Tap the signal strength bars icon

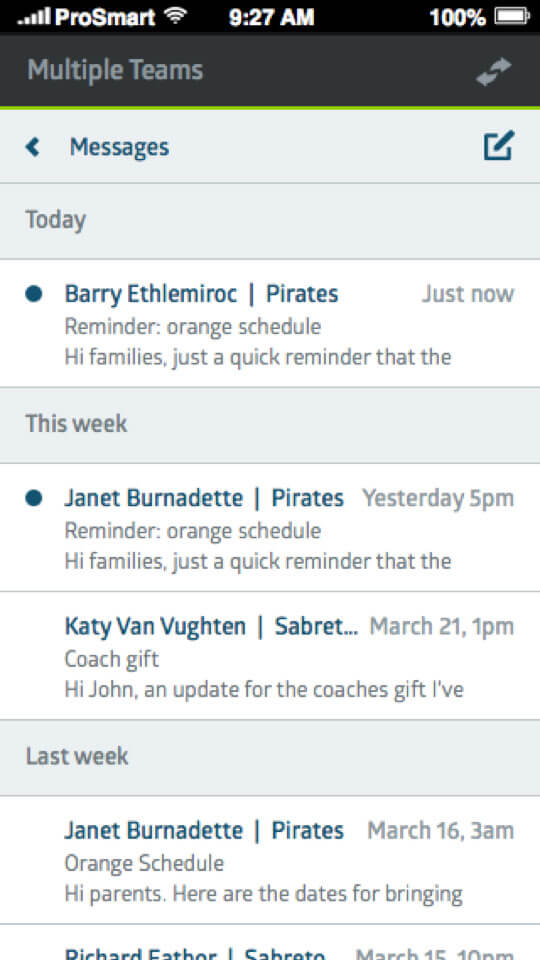tap(34, 17)
